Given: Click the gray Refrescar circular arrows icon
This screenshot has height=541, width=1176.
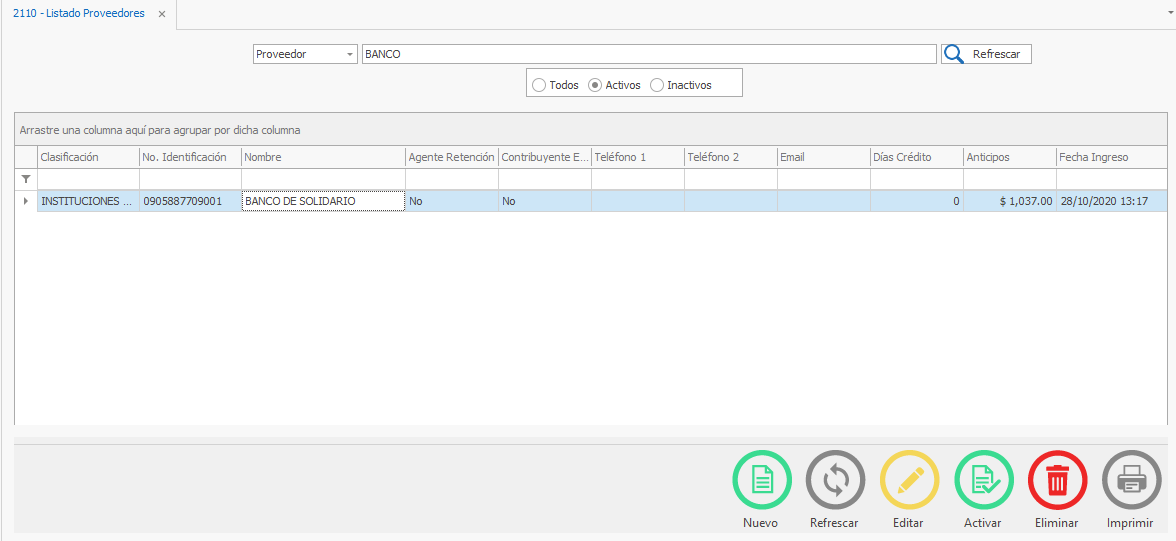Looking at the screenshot, I should click(x=835, y=480).
